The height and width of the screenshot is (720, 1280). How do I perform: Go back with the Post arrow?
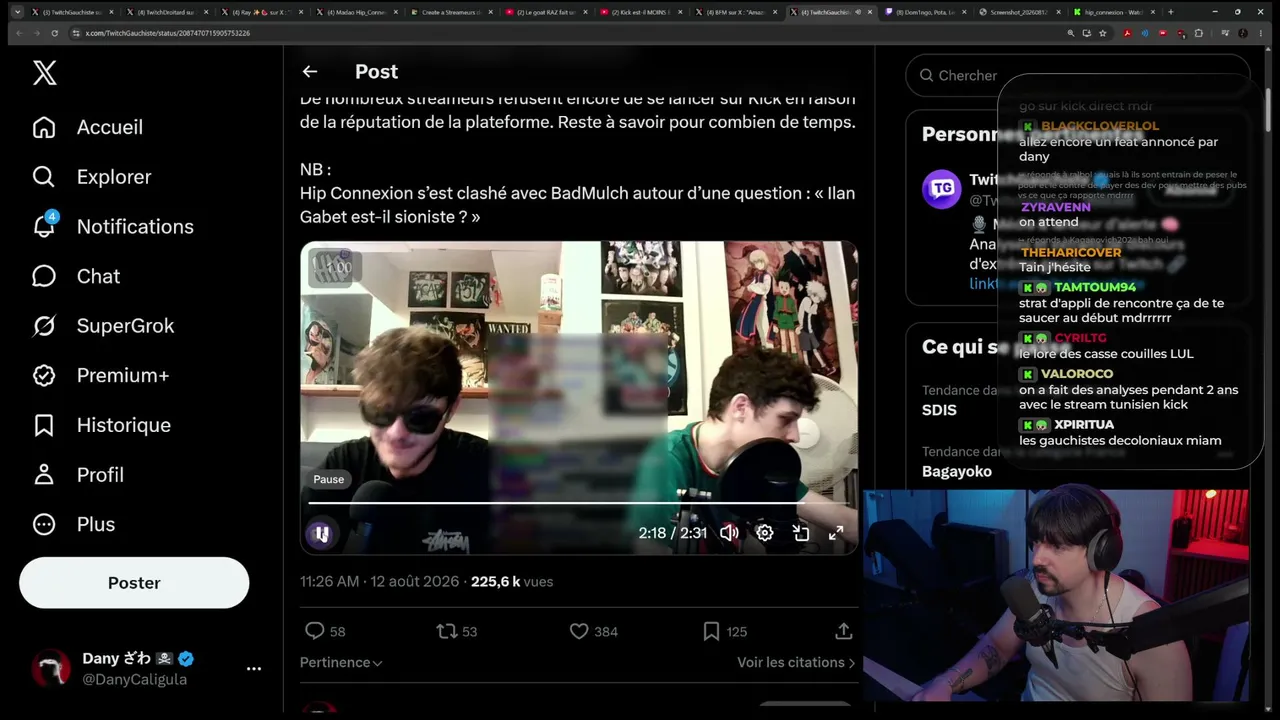(x=310, y=71)
